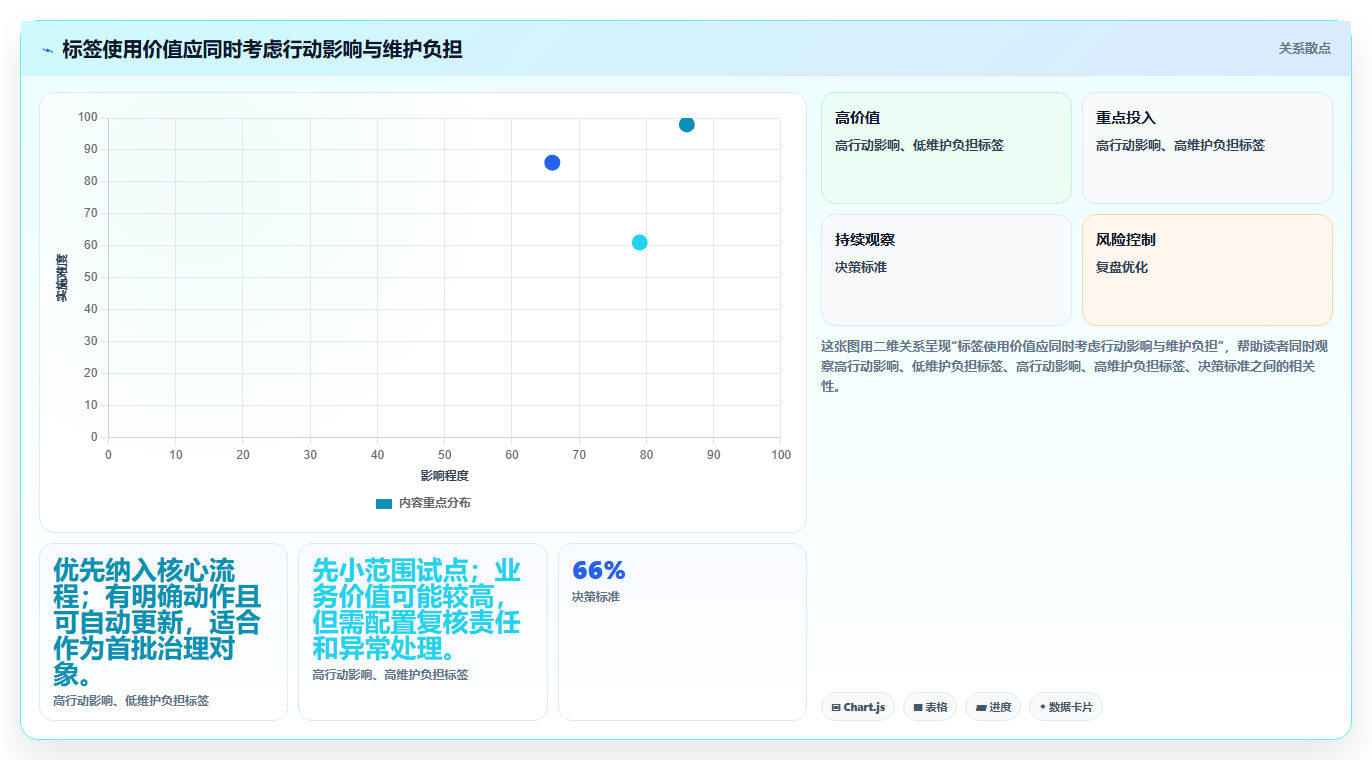Click the 进度 tag chip
This screenshot has width=1372, height=760.
pyautogui.click(x=993, y=707)
